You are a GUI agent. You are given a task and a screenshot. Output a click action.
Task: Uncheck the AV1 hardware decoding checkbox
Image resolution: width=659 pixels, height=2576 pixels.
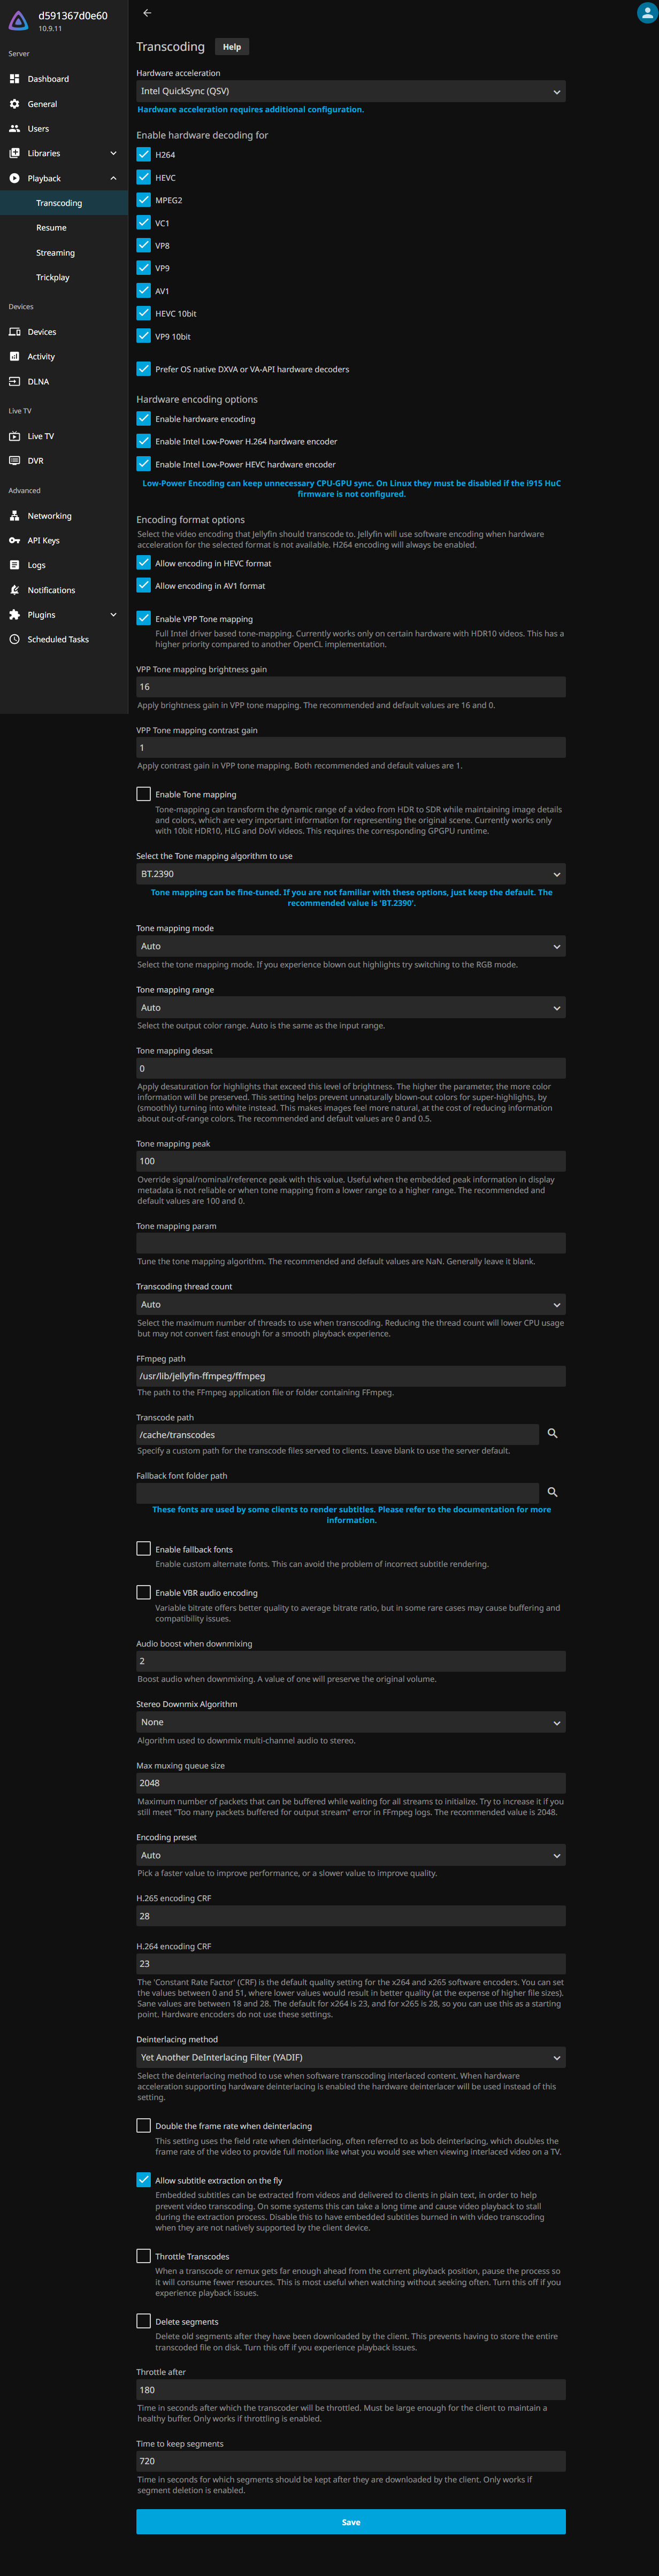click(x=144, y=291)
